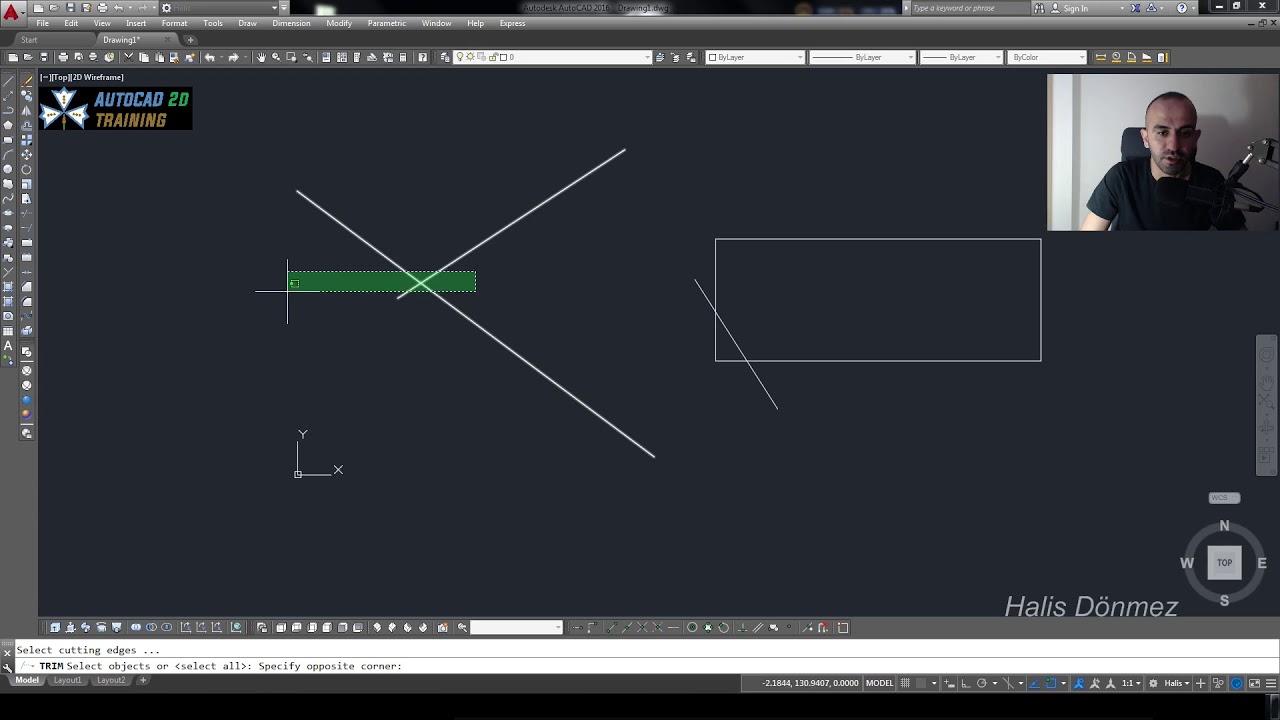Expand the object snap settings arrow
This screenshot has height=720, width=1280.
click(x=1064, y=683)
